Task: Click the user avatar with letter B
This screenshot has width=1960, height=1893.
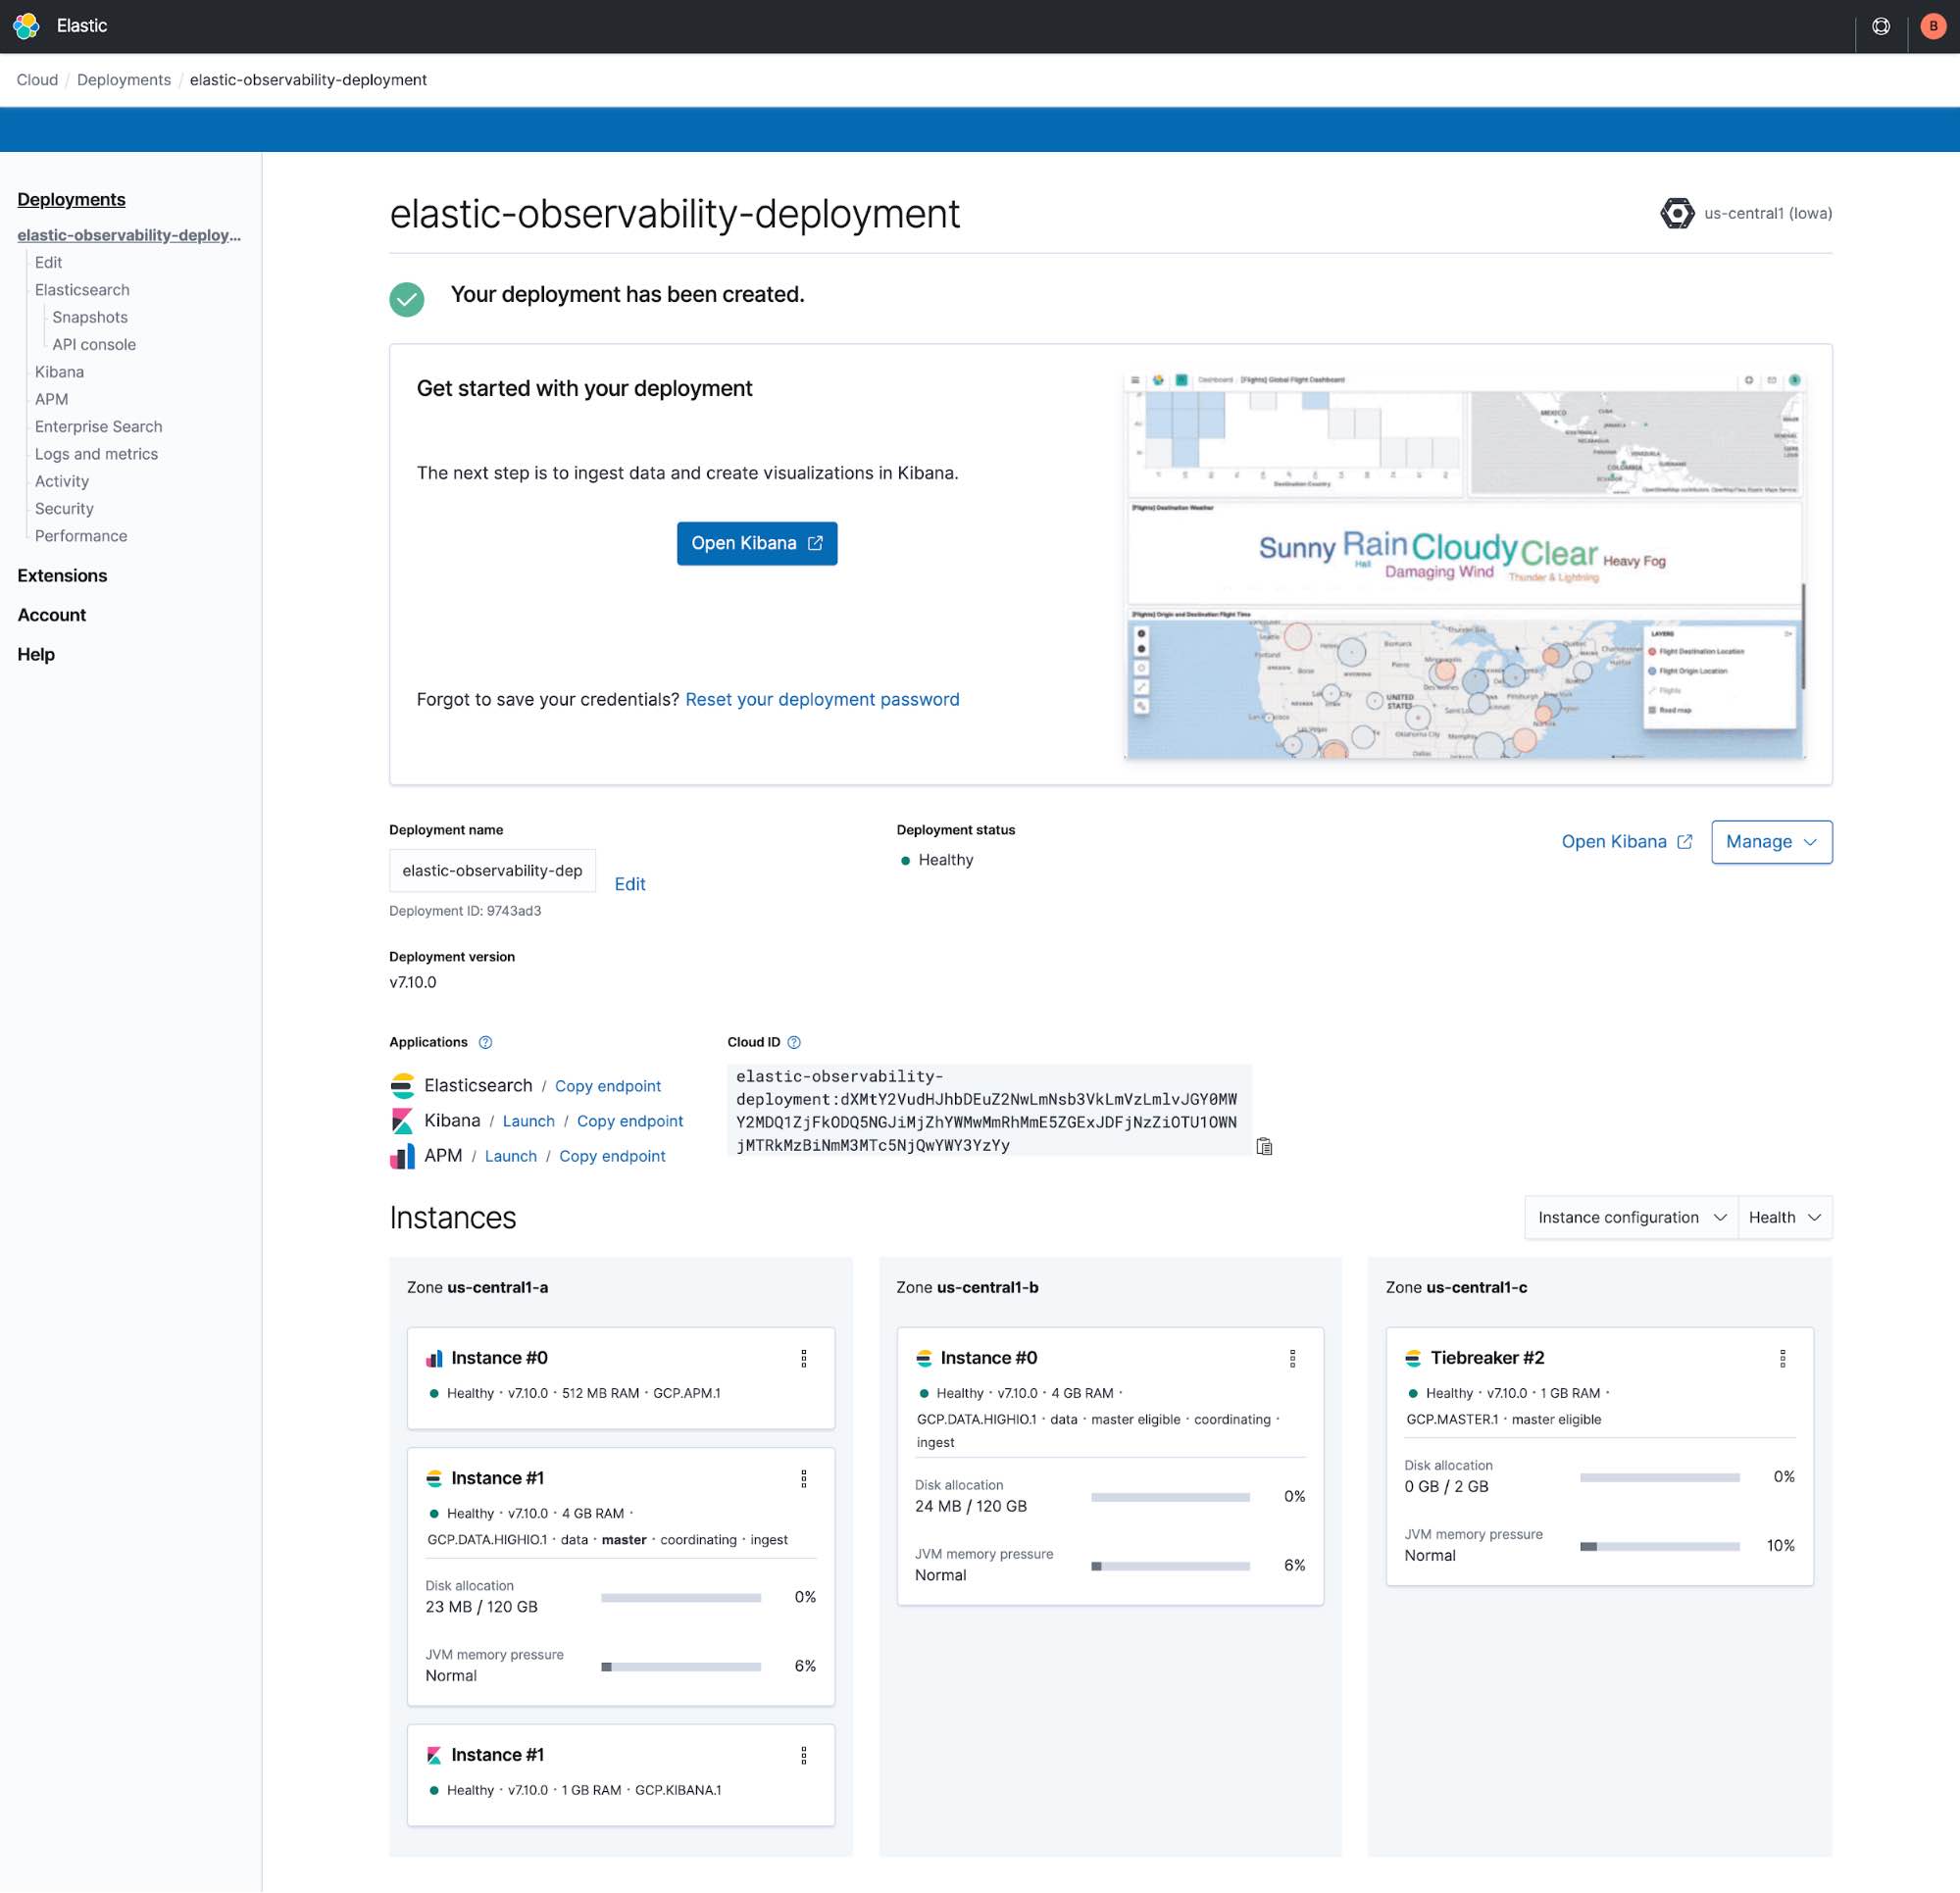Action: coord(1934,25)
